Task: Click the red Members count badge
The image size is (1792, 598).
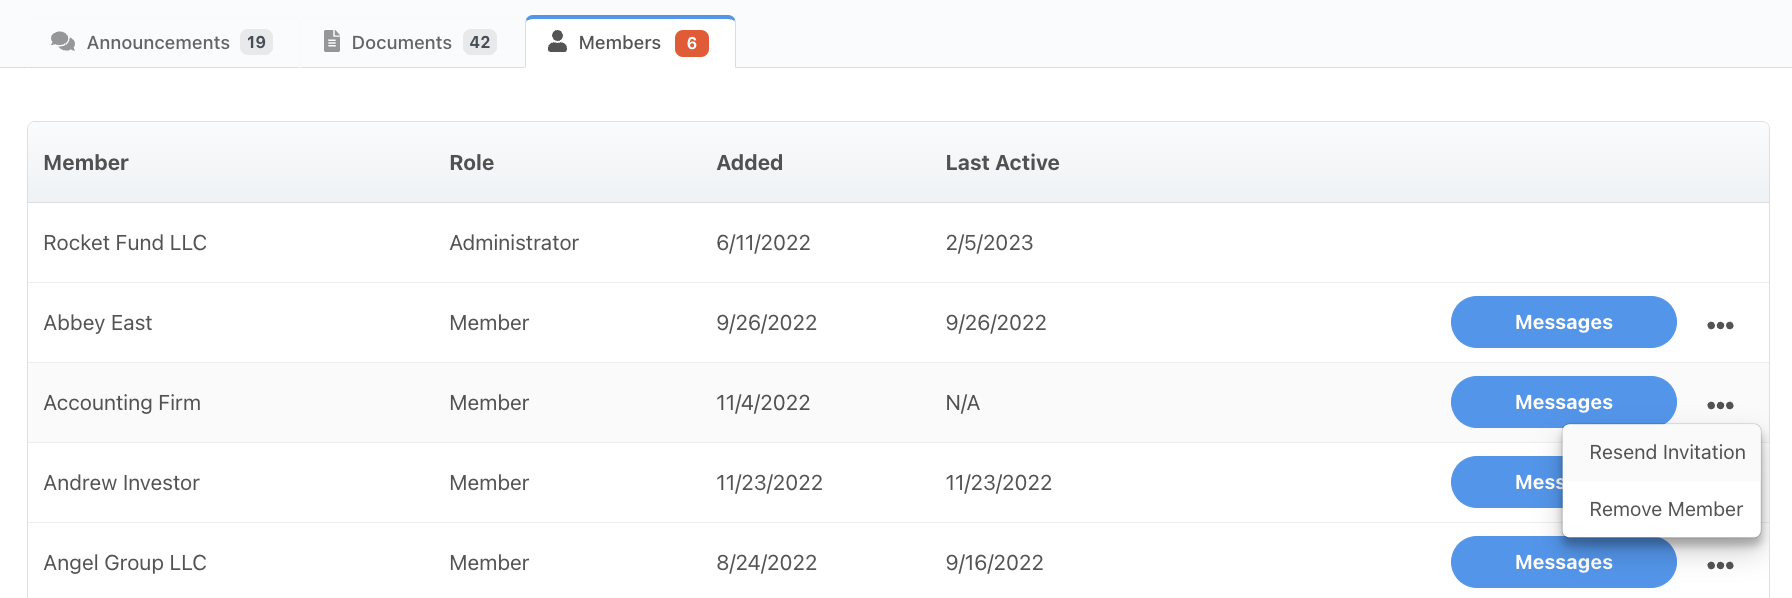Action: [692, 43]
